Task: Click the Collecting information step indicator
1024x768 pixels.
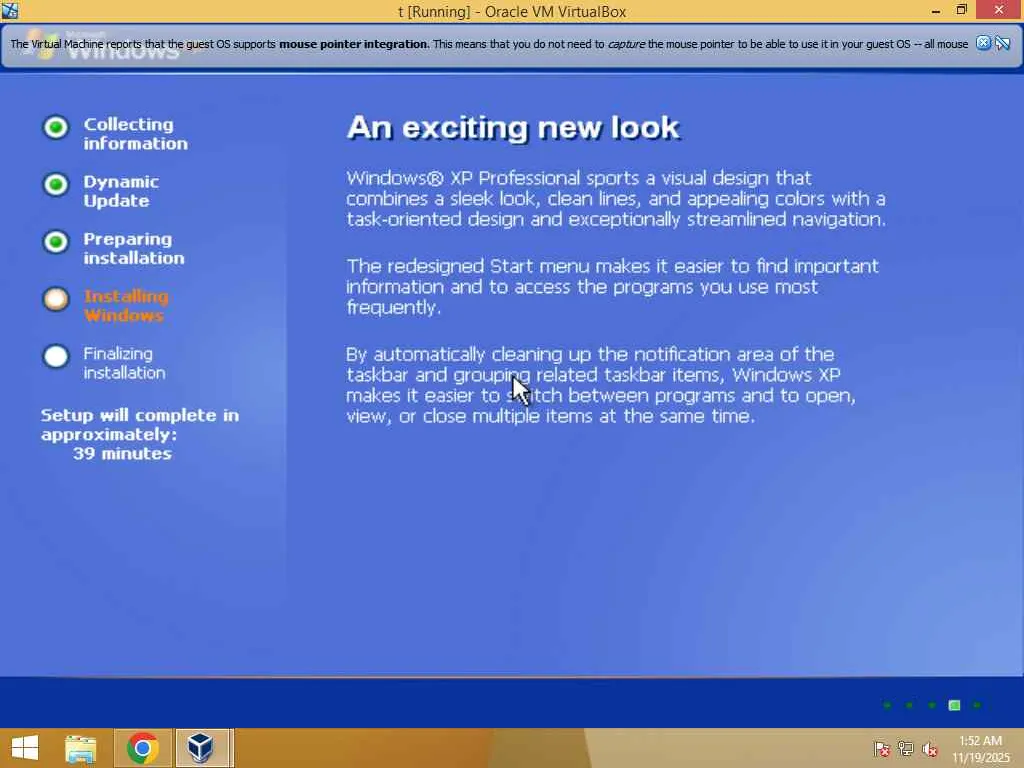Action: (x=56, y=127)
